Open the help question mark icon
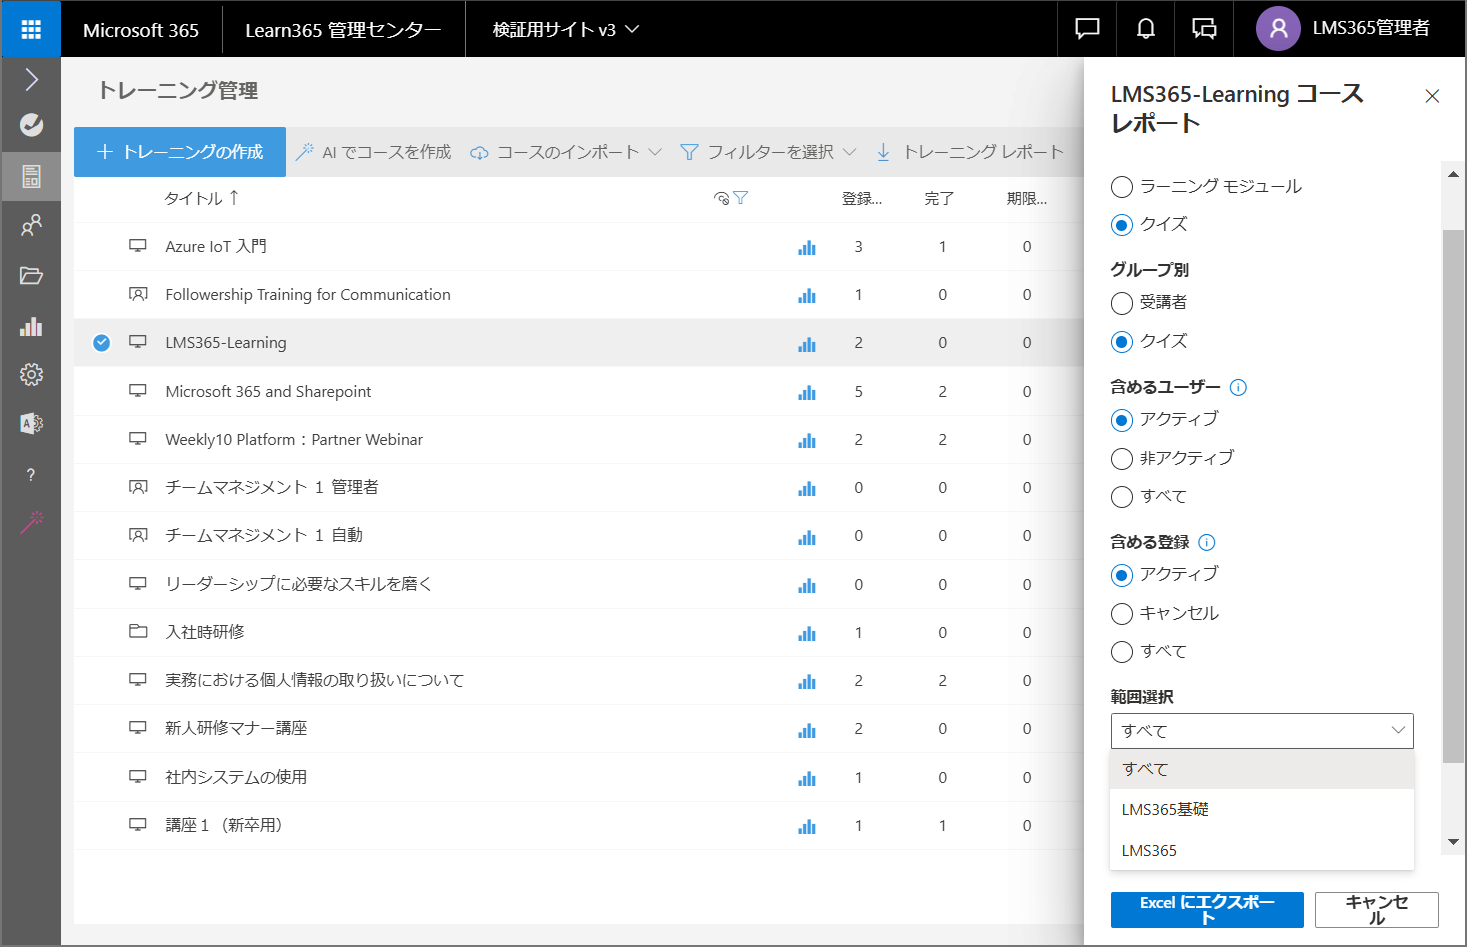1467x947 pixels. coord(31,475)
